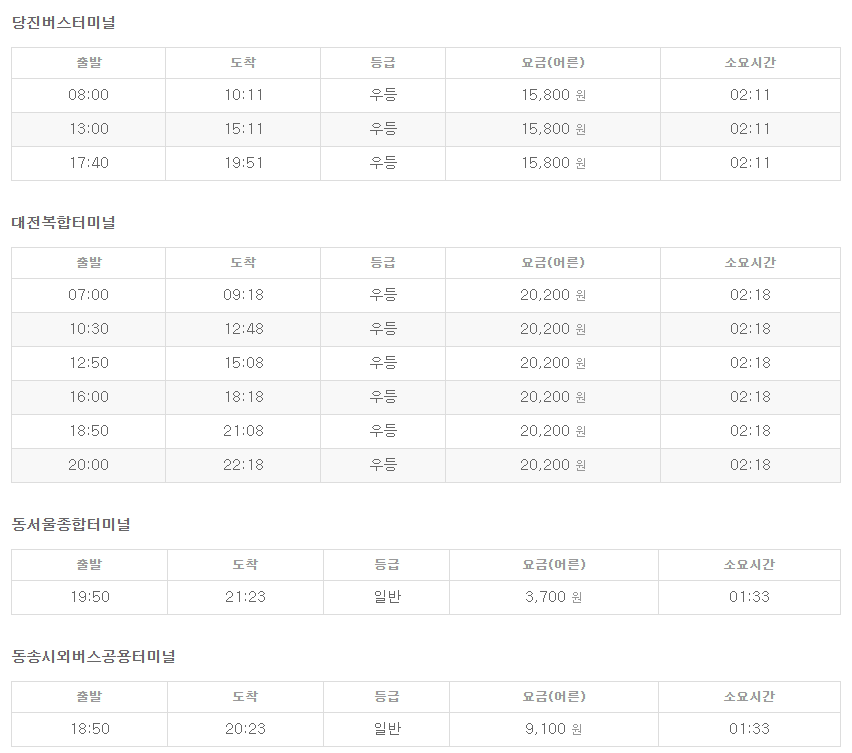
Task: Select the 20,200 원 fare in 10:30 row
Action: tap(553, 329)
